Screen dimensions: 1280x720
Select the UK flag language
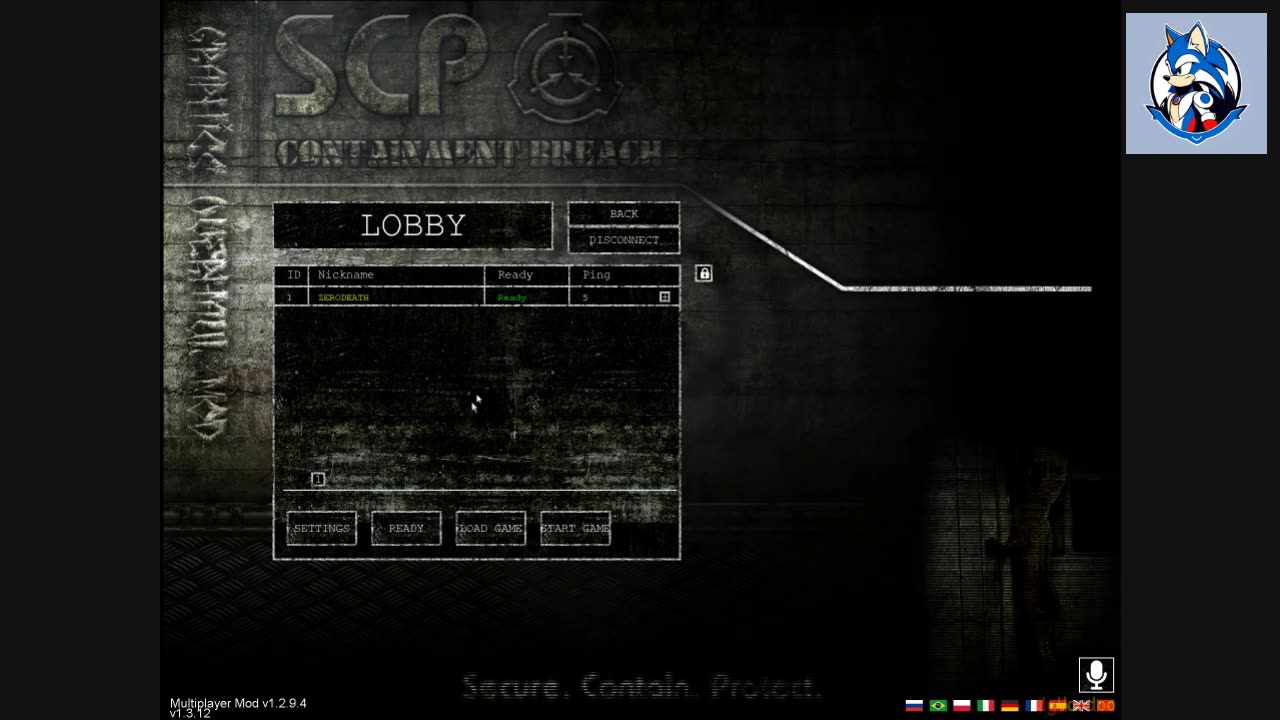click(x=1081, y=705)
